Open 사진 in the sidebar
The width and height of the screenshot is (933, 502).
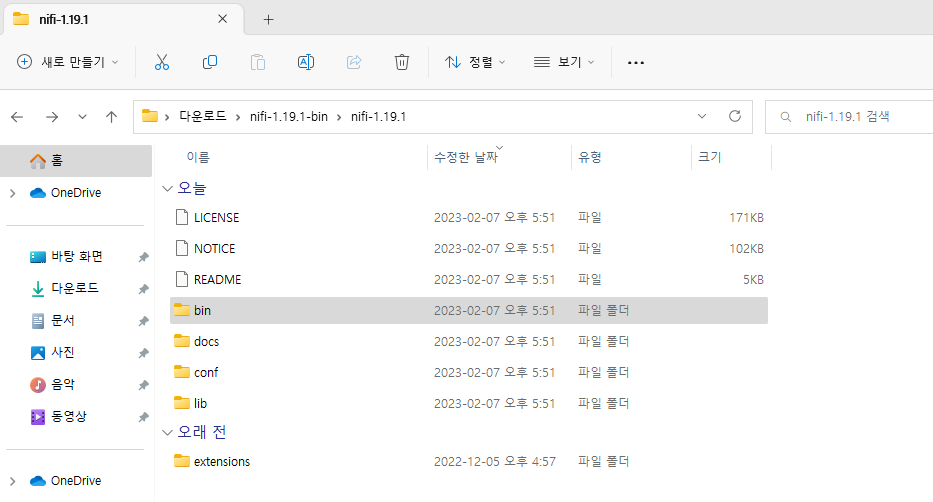[x=62, y=353]
